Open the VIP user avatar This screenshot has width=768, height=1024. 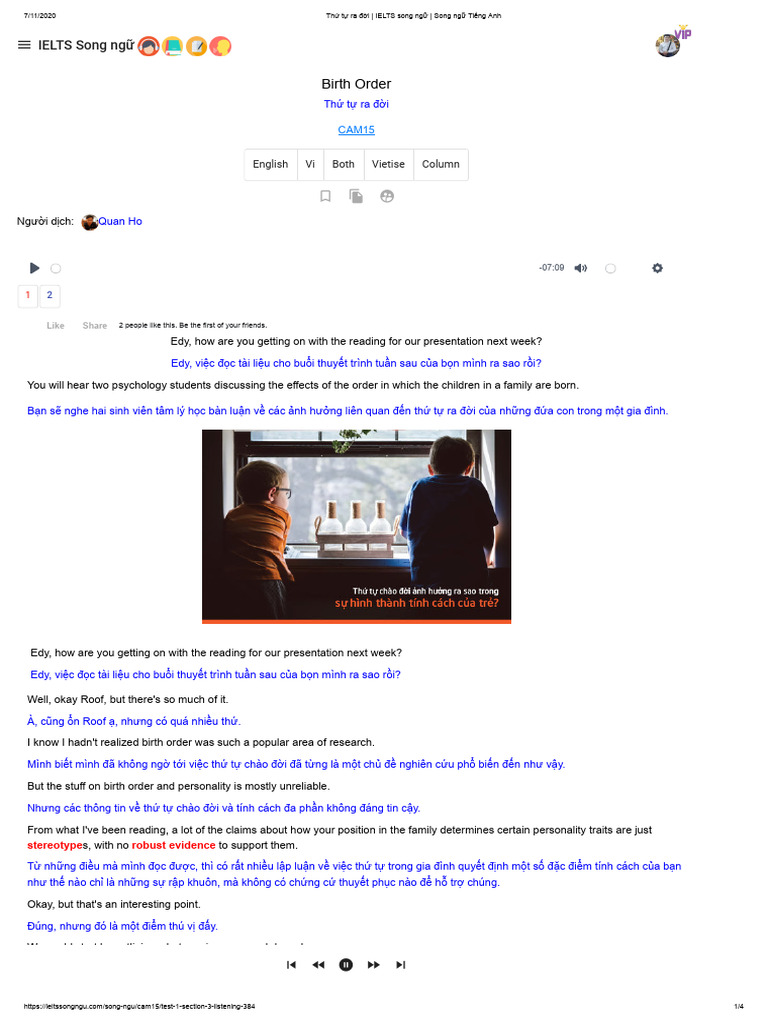click(x=669, y=45)
